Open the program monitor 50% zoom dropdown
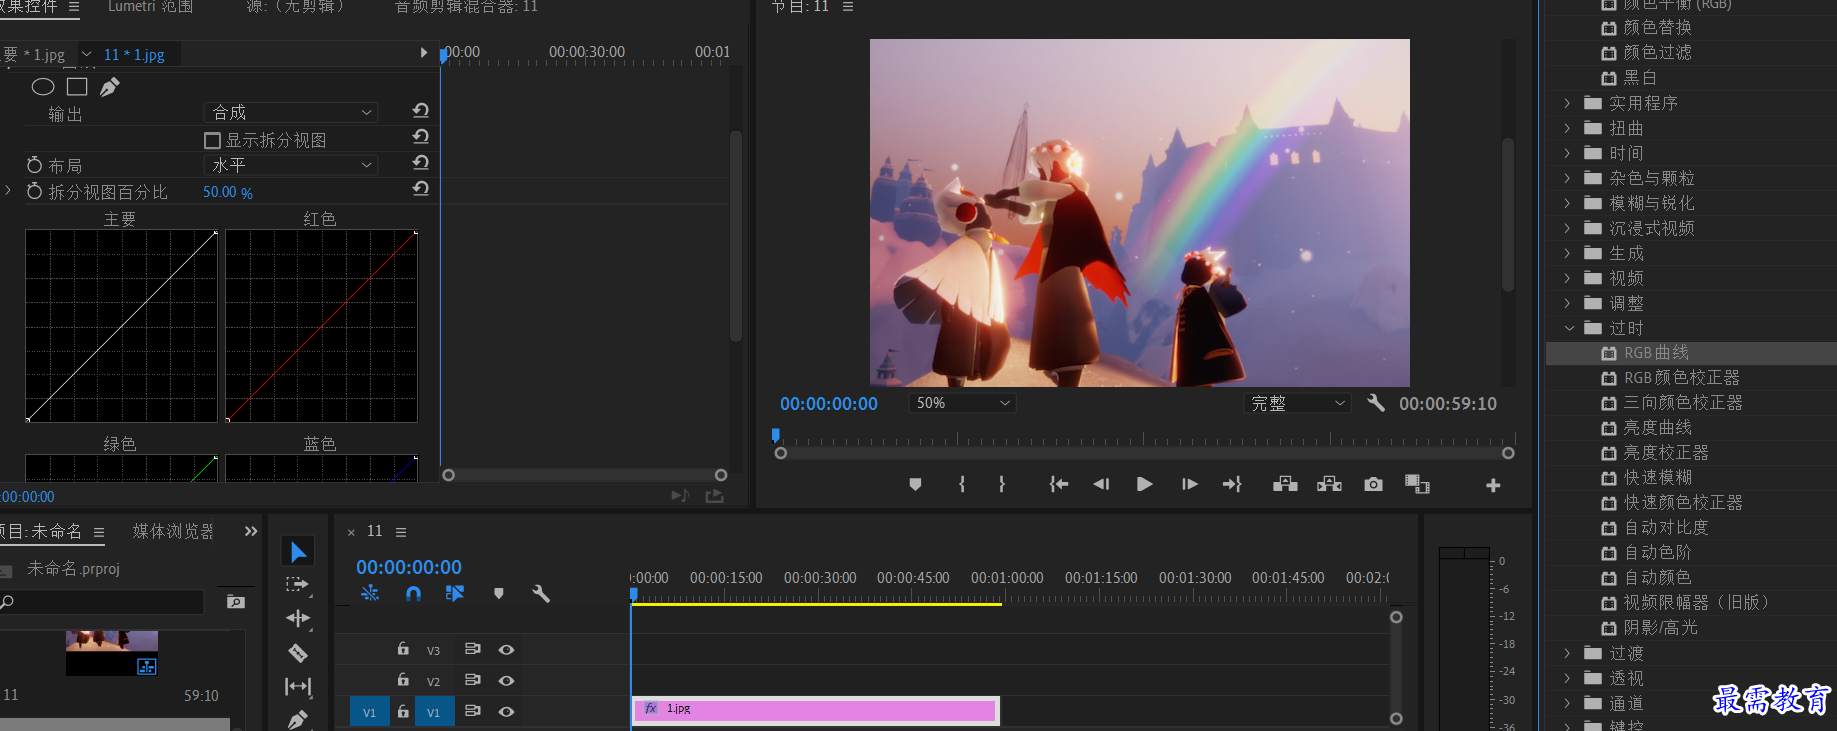This screenshot has width=1837, height=731. point(961,403)
